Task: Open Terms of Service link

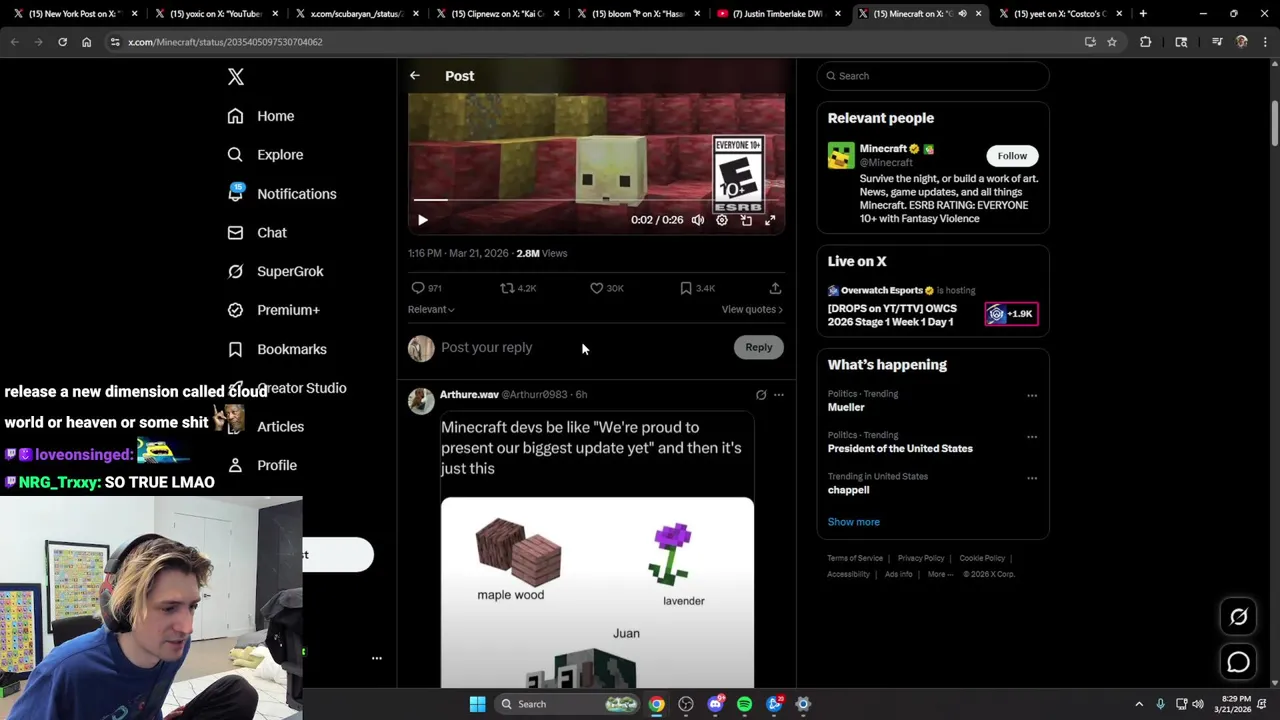Action: tap(855, 558)
